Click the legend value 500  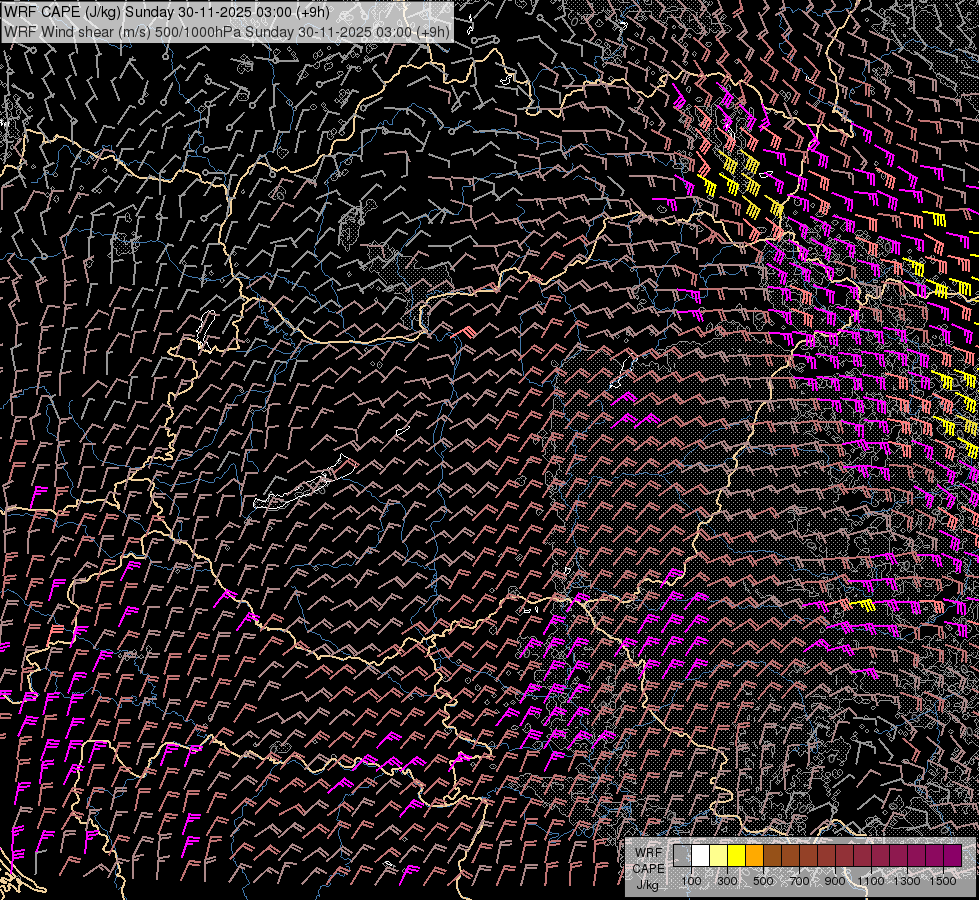(763, 881)
